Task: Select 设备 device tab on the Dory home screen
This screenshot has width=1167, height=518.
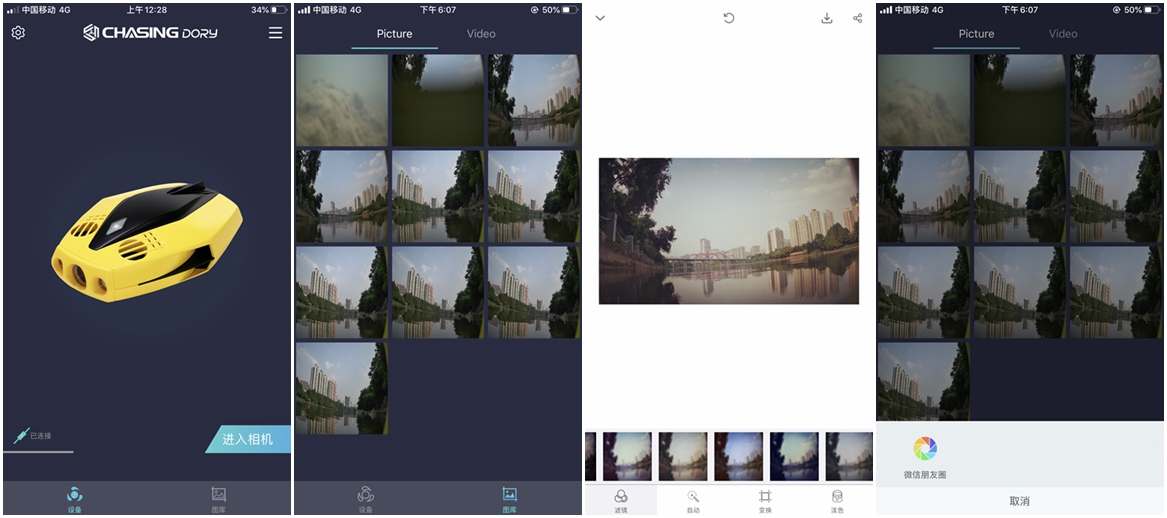Action: 75,497
